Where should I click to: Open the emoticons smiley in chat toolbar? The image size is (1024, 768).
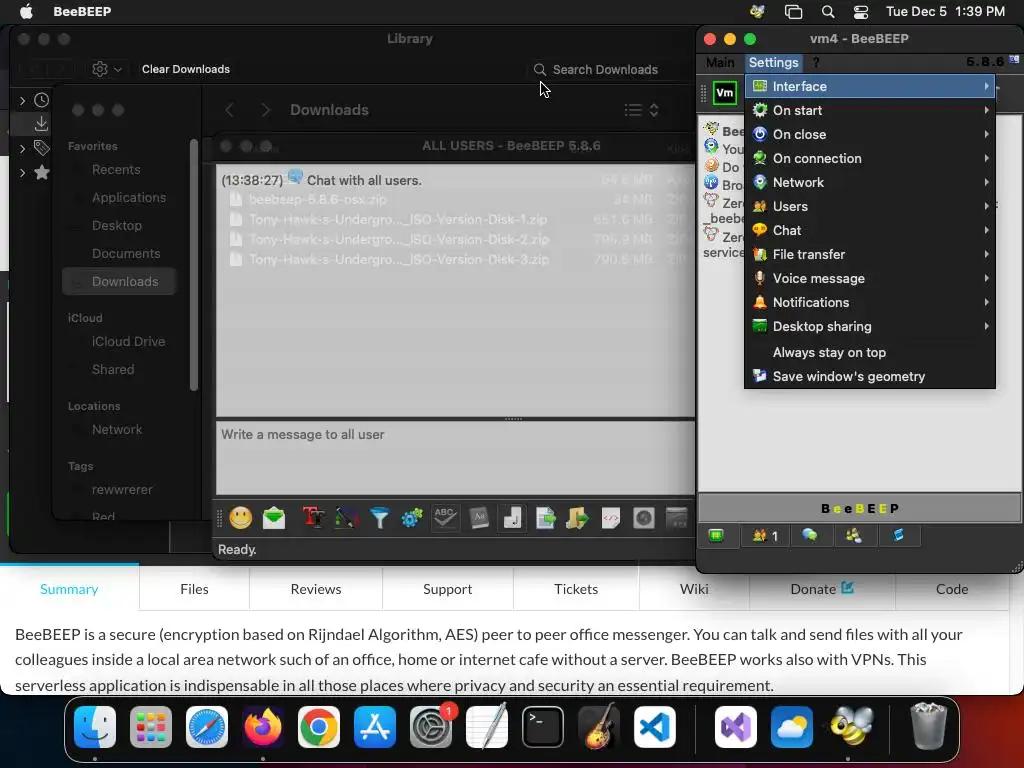240,518
